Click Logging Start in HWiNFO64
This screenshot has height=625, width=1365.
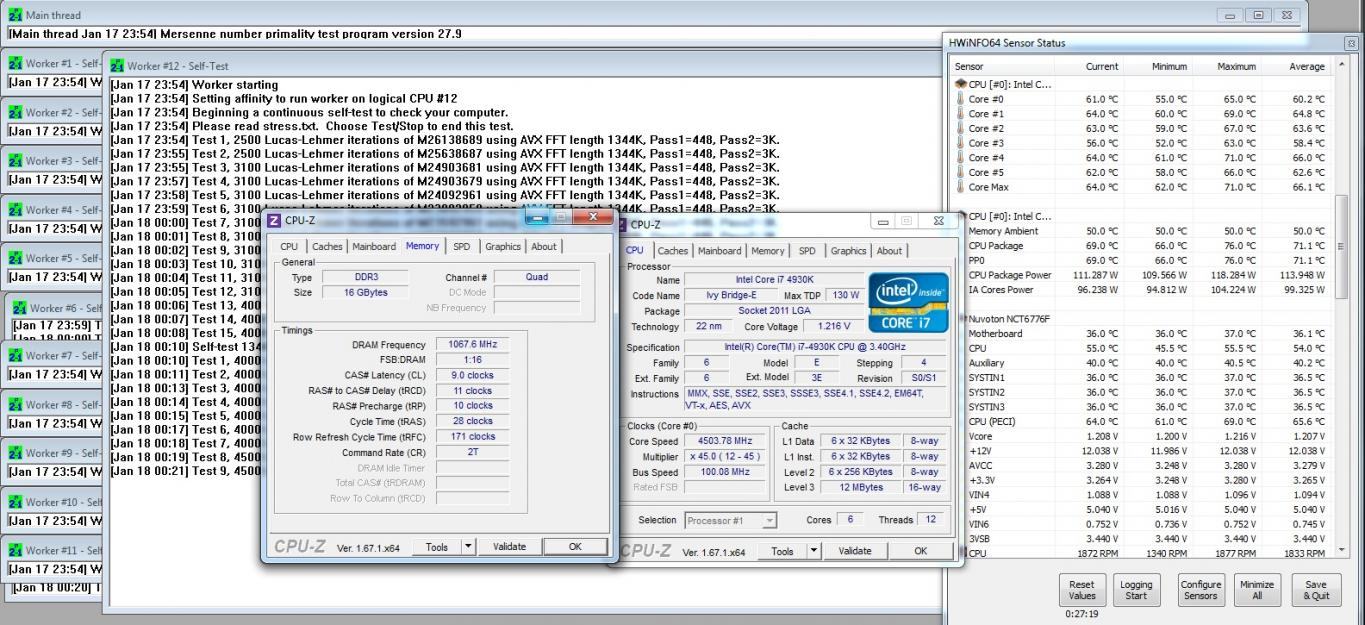pos(1136,590)
